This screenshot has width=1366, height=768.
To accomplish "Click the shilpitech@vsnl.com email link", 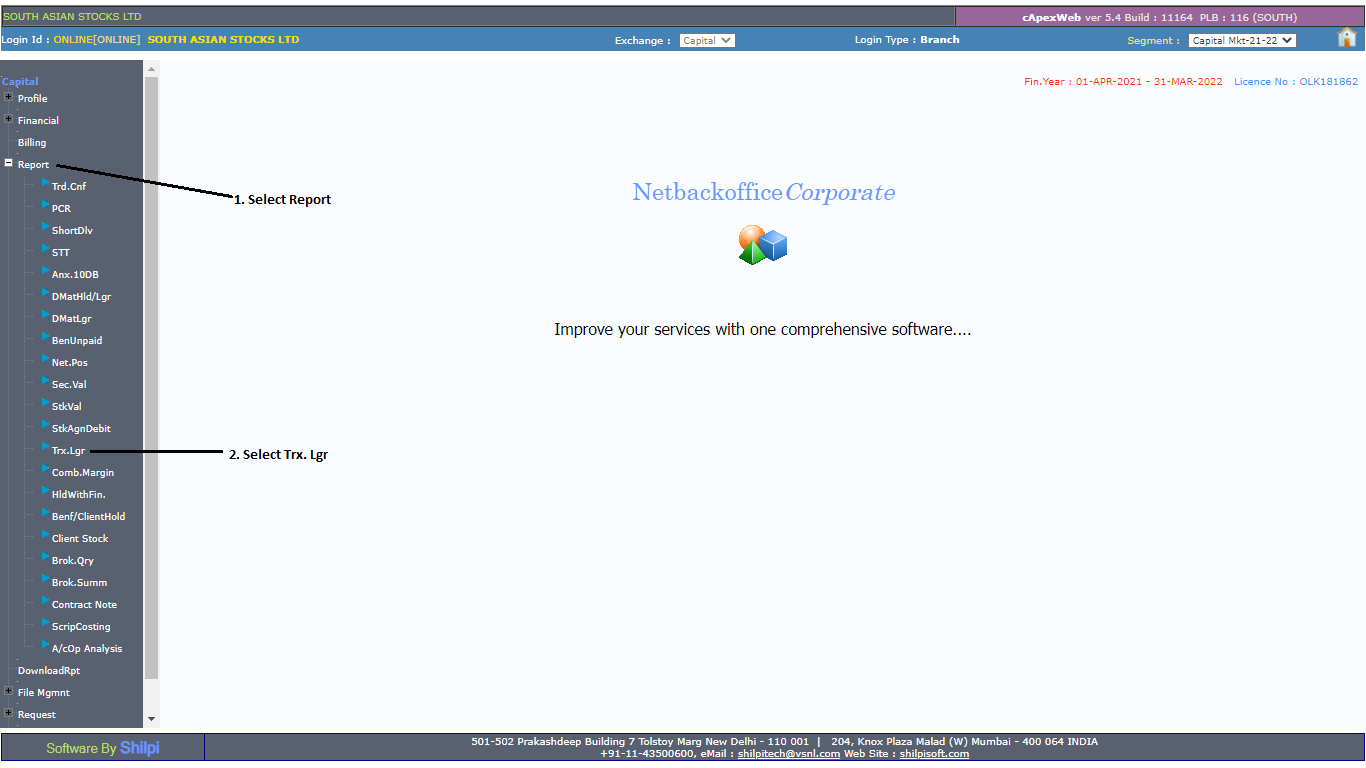I will coord(788,754).
